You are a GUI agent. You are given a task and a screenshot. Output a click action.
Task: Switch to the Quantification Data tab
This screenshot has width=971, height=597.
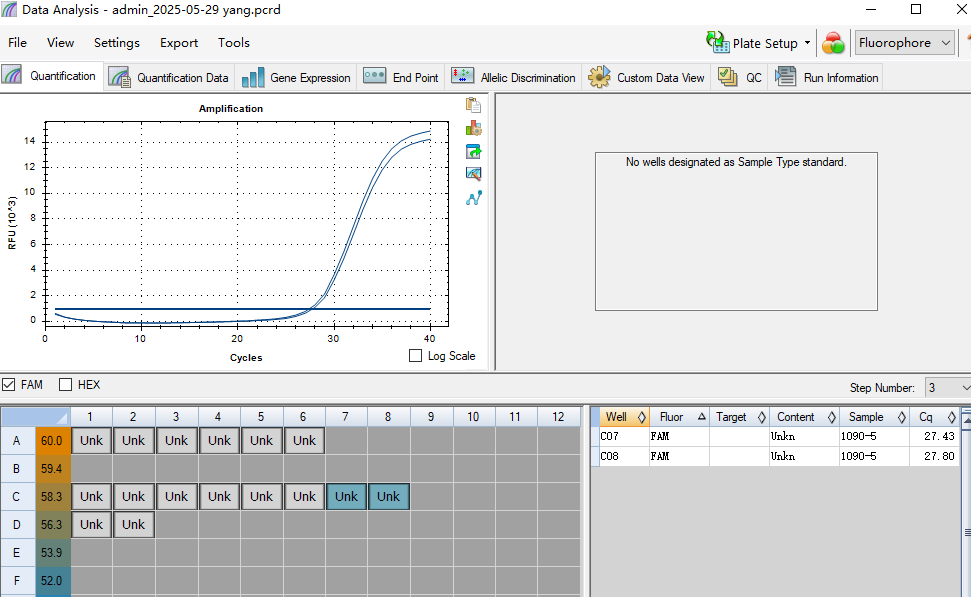coord(168,77)
